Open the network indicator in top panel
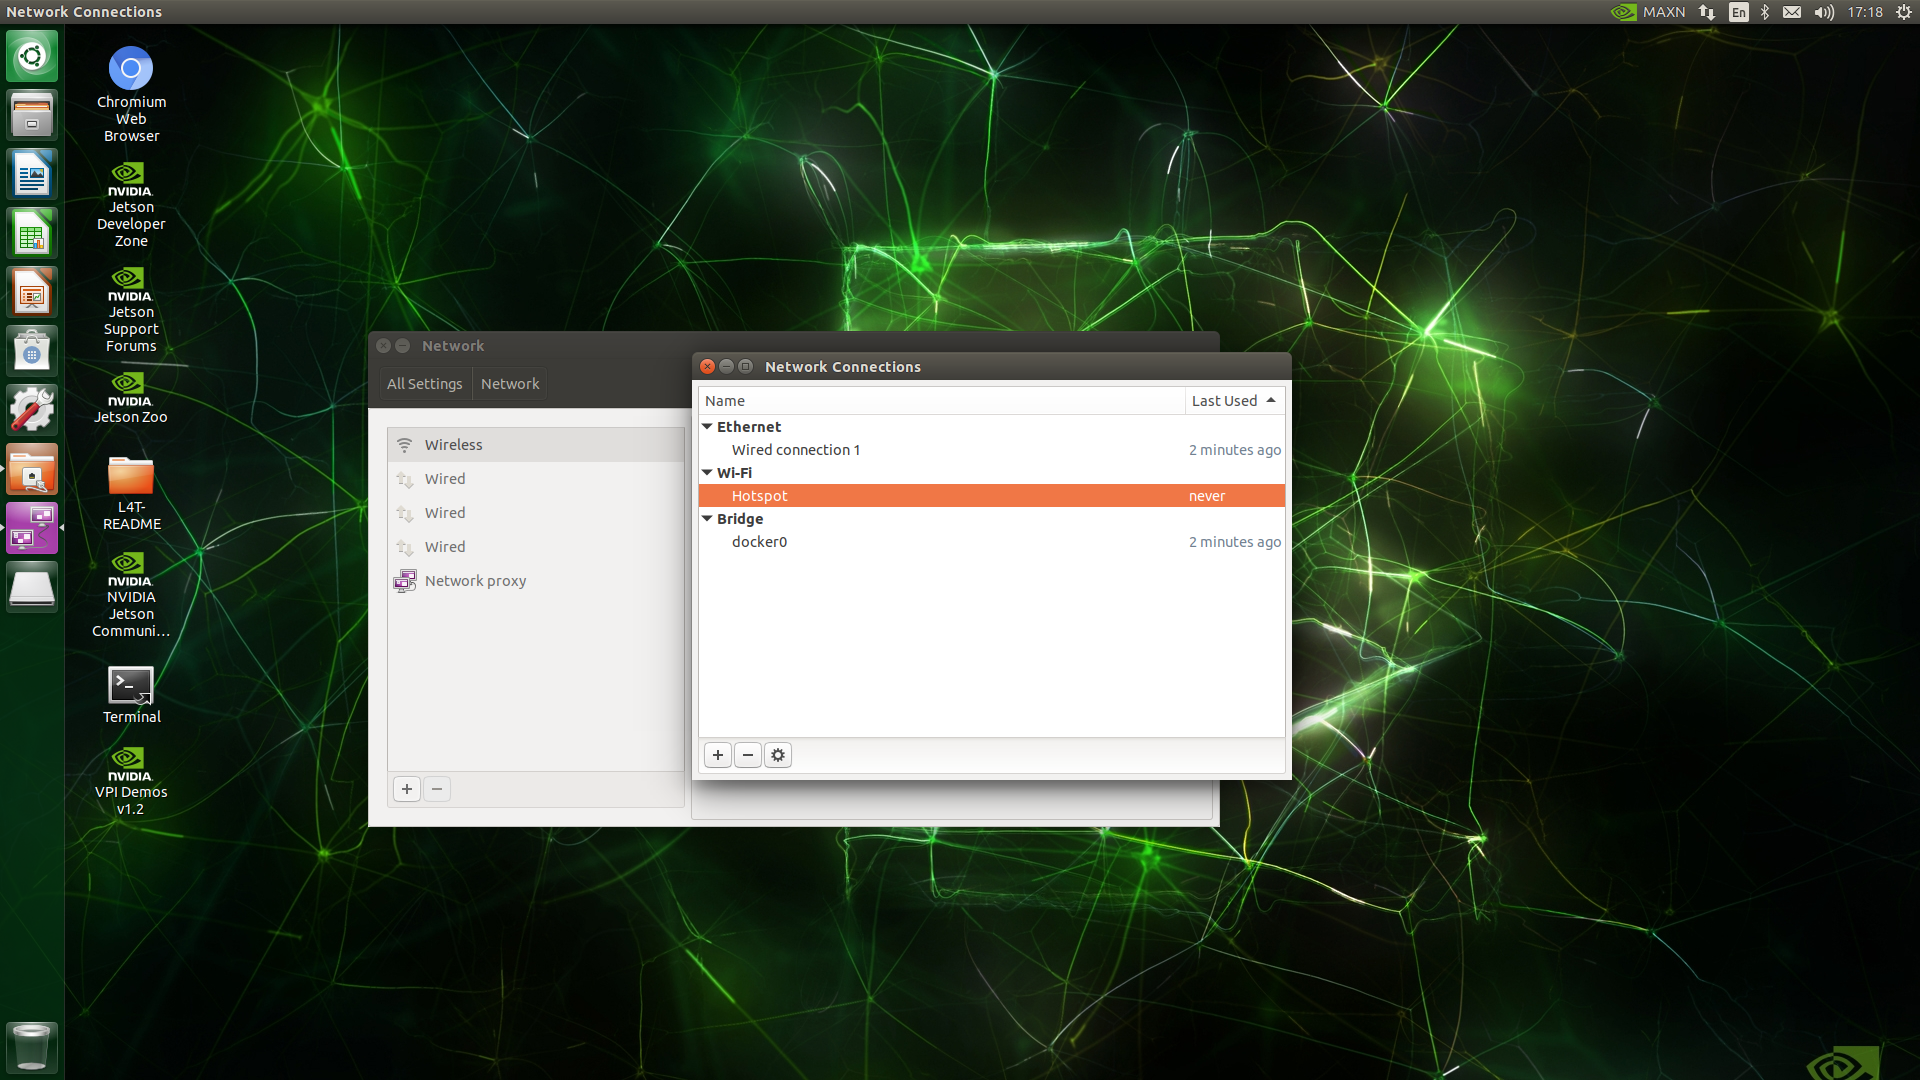The height and width of the screenshot is (1080, 1920). 1707,12
